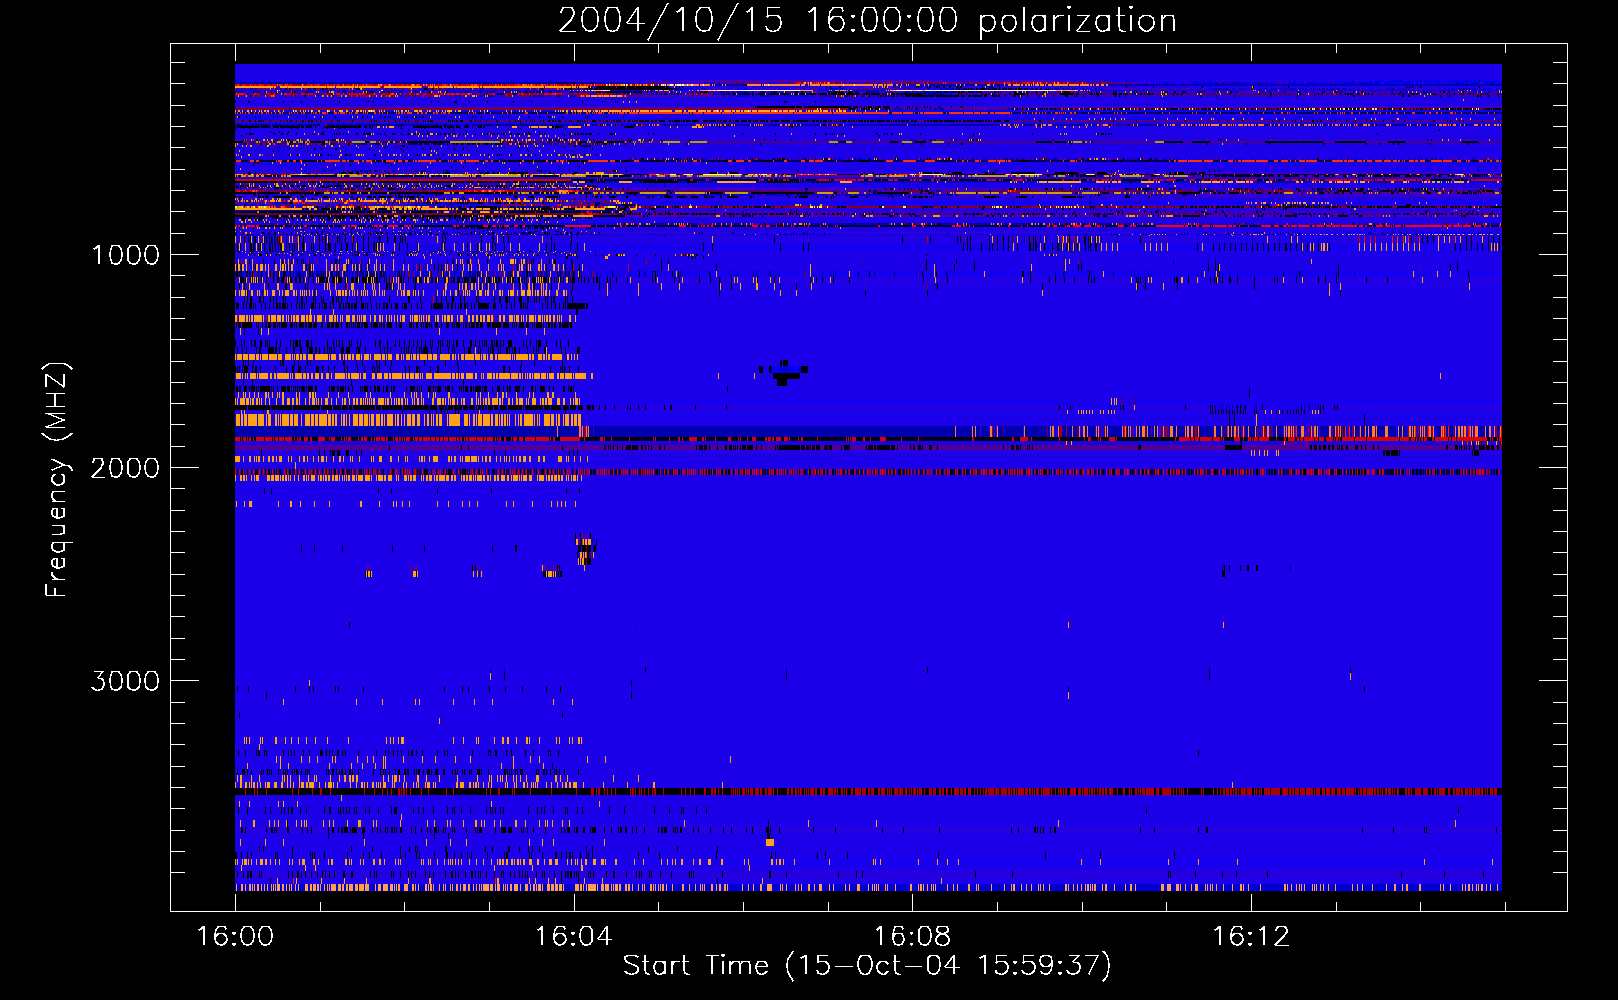Click the 'Start Time (15-Oct-04 15:59:37)' label
The image size is (1618, 1000).
pos(867,966)
